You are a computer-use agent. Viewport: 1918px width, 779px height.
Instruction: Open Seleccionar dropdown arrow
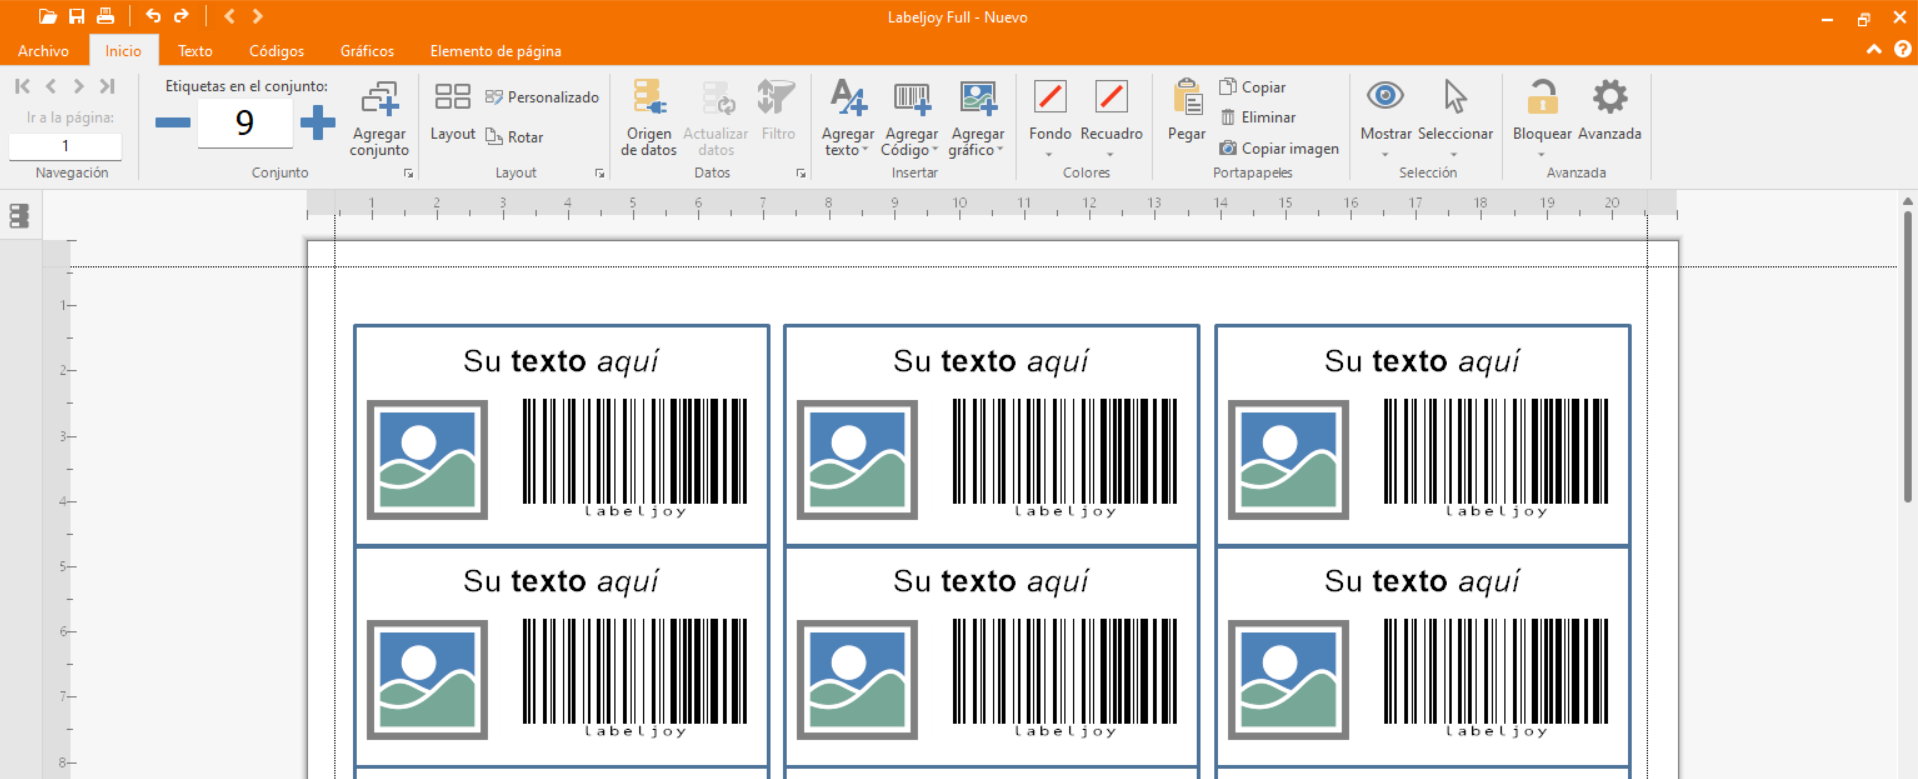pos(1454,155)
